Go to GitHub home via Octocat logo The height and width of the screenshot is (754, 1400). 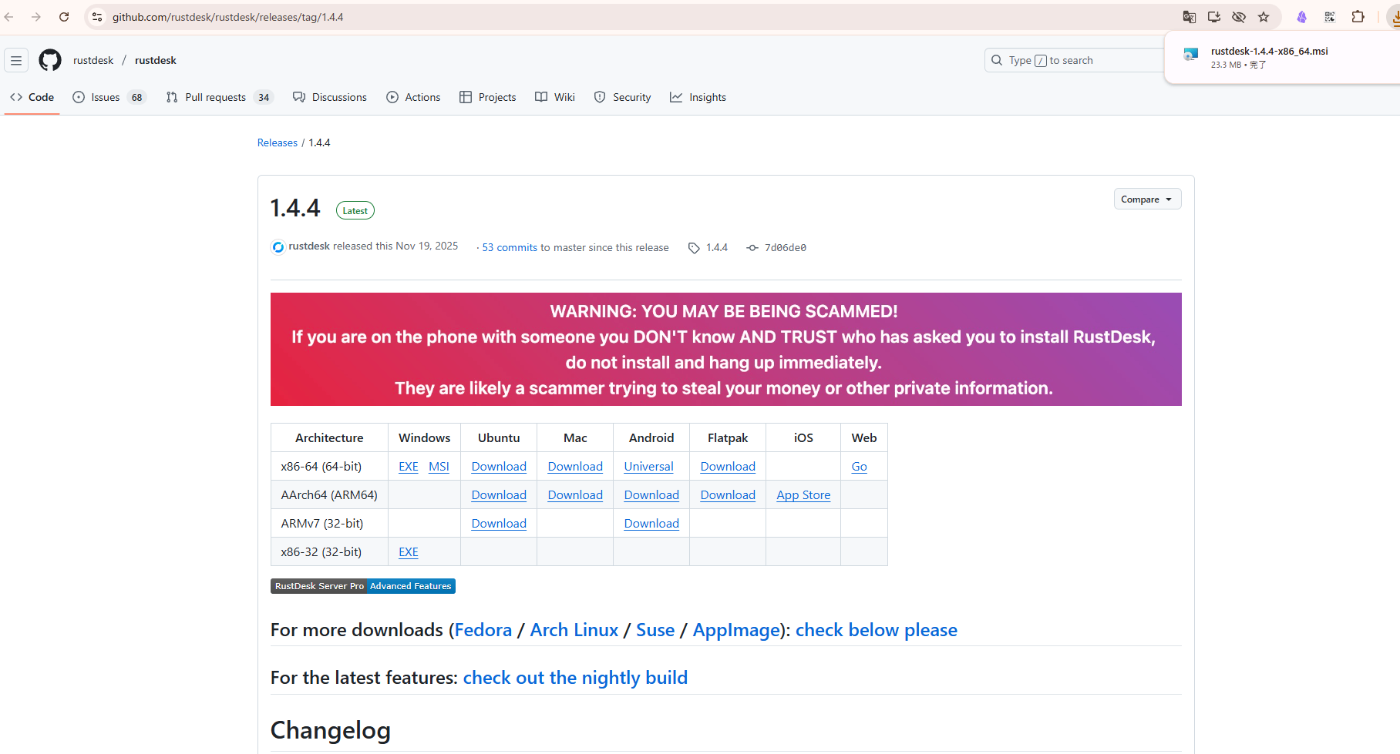tap(50, 61)
